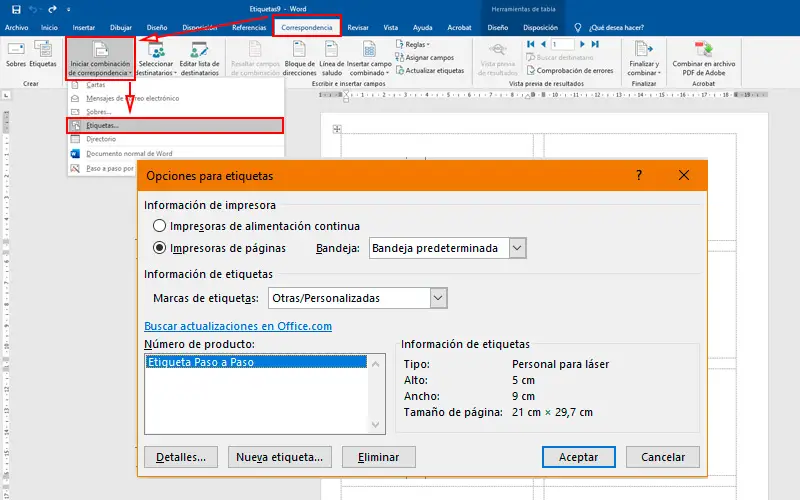Go to first record arrow
The width and height of the screenshot is (800, 500).
coord(531,44)
